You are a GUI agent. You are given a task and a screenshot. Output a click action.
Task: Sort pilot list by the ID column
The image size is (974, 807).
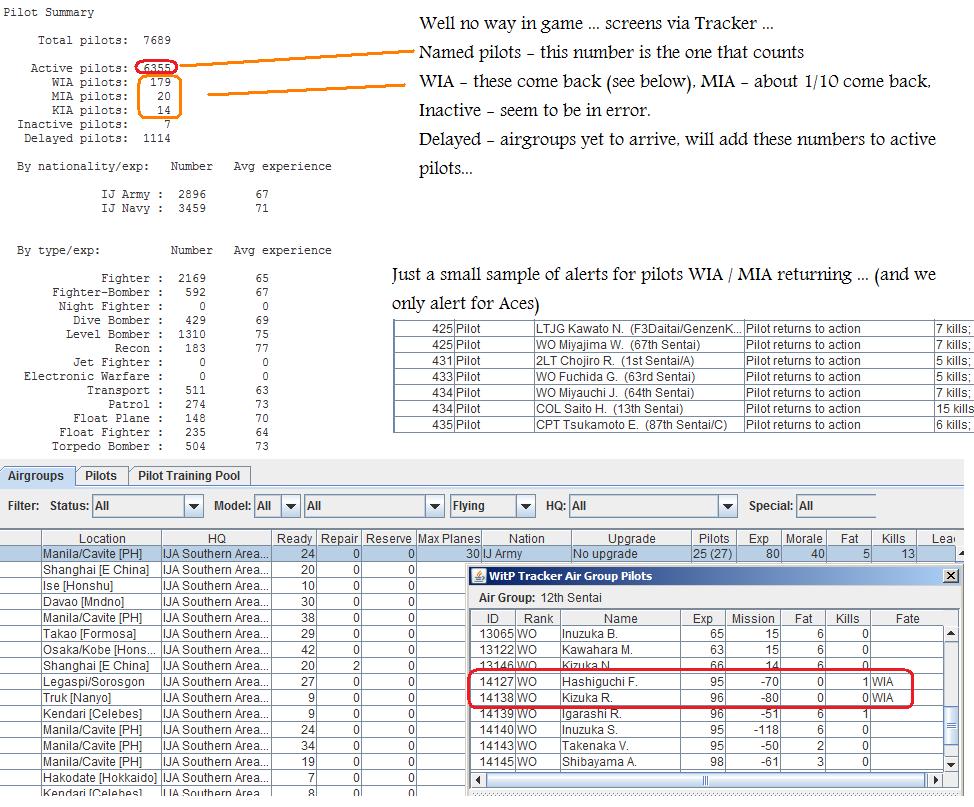tap(493, 619)
